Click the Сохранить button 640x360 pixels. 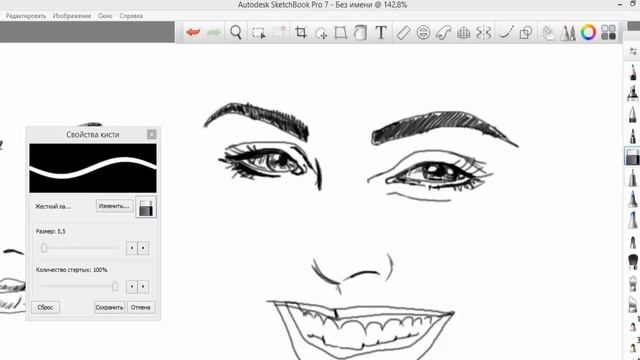tap(109, 307)
